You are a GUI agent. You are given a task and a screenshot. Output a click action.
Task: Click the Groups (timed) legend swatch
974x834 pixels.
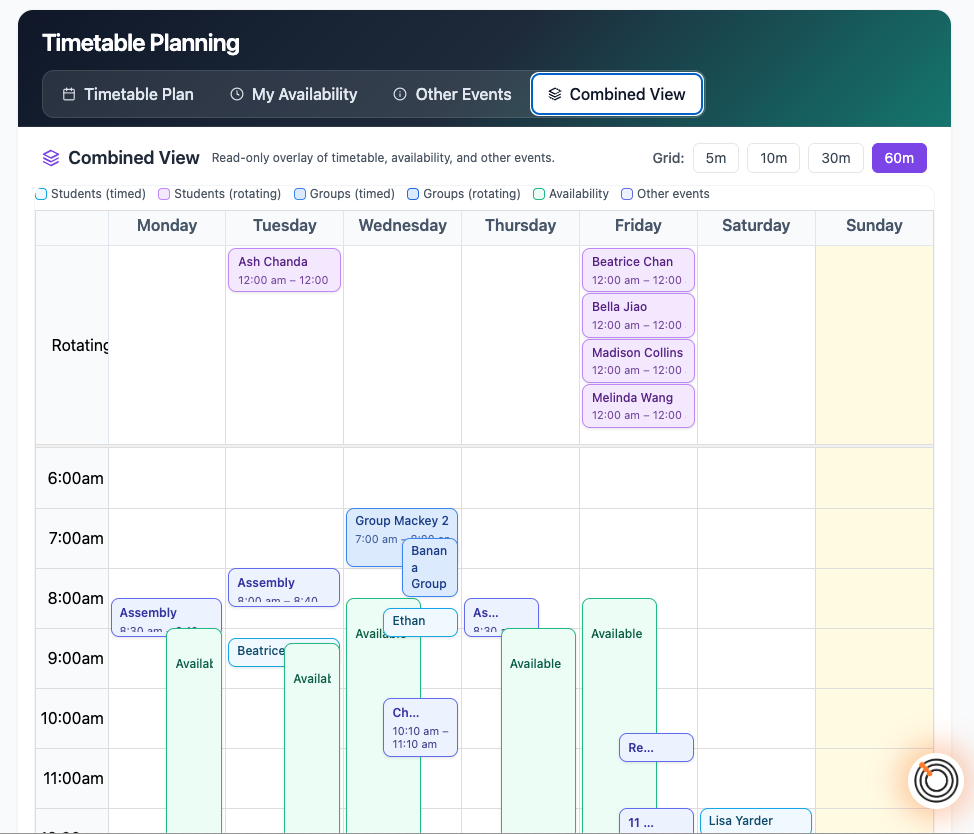pyautogui.click(x=300, y=194)
